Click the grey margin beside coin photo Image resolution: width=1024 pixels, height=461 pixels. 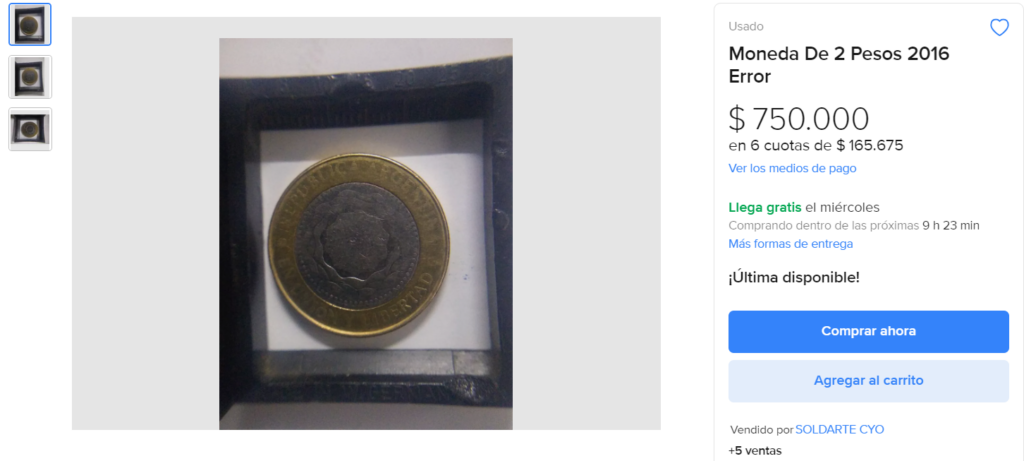[x=145, y=223]
